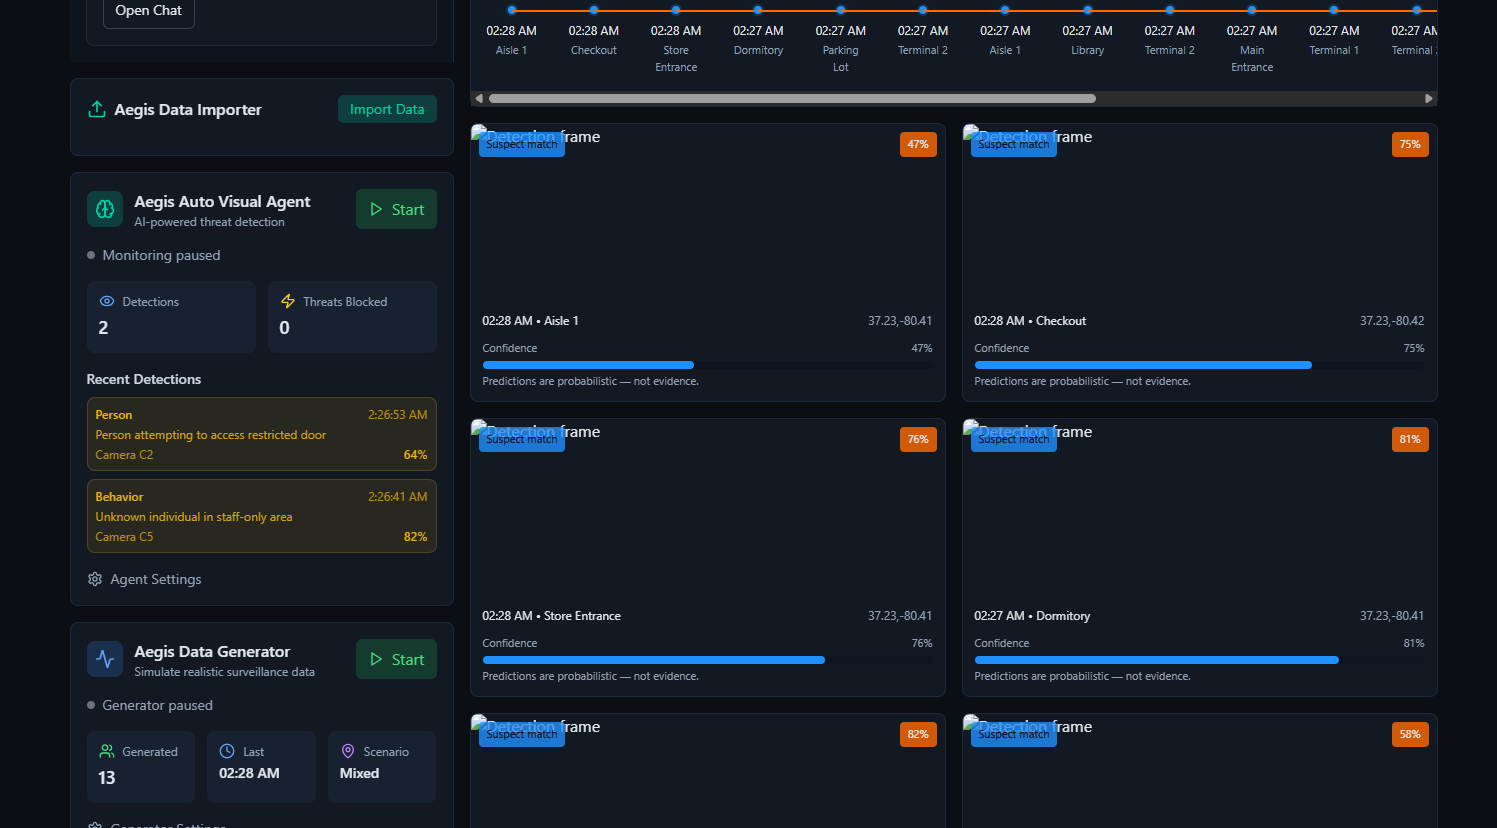1497x828 pixels.
Task: Select the Store Entrance timeline marker
Action: coord(676,10)
